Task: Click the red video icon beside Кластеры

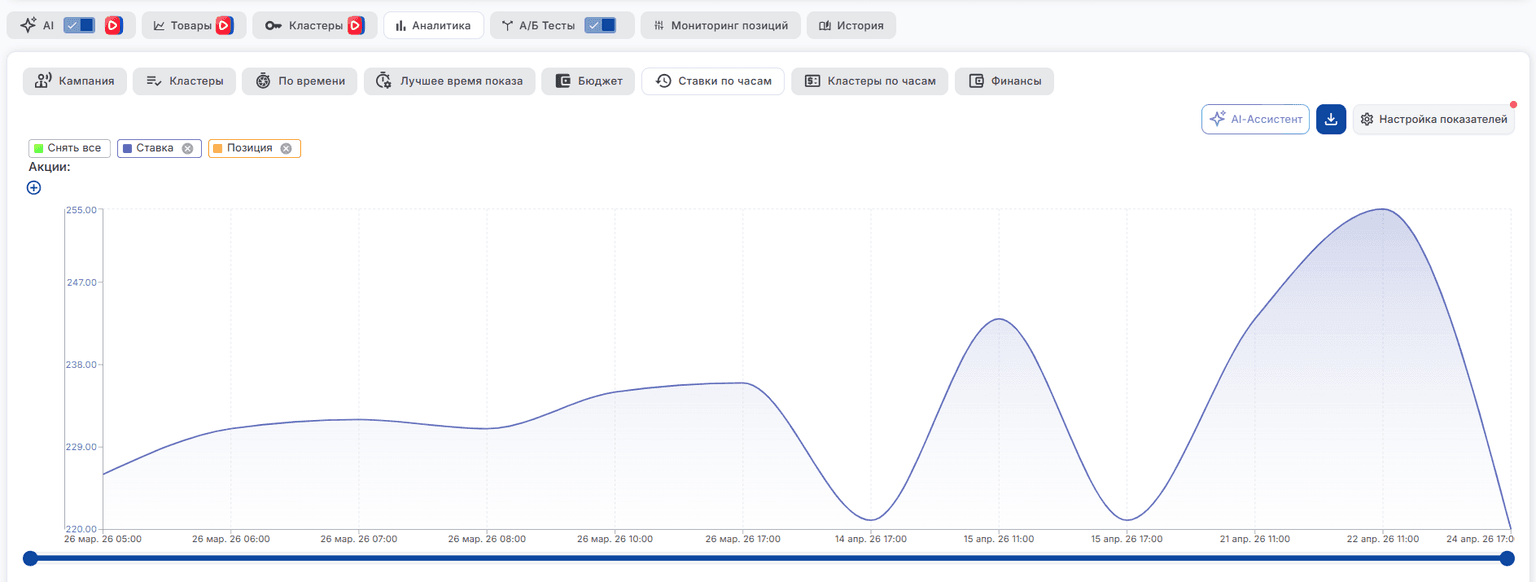Action: [356, 25]
